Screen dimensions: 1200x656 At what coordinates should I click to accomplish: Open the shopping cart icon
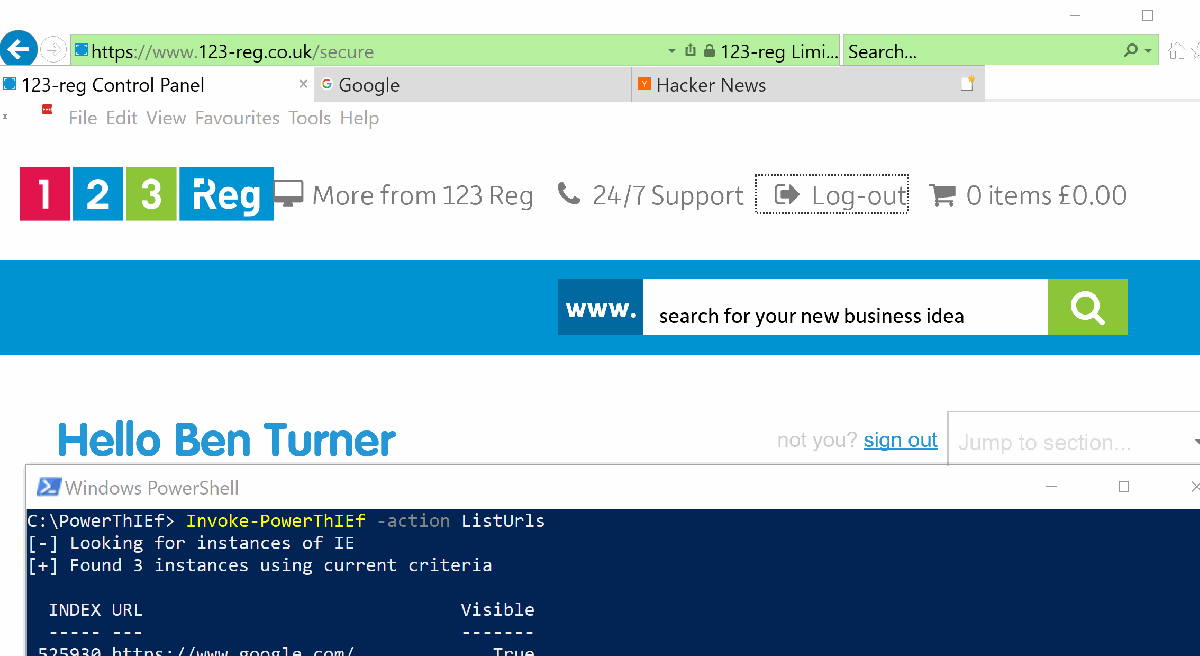click(942, 195)
